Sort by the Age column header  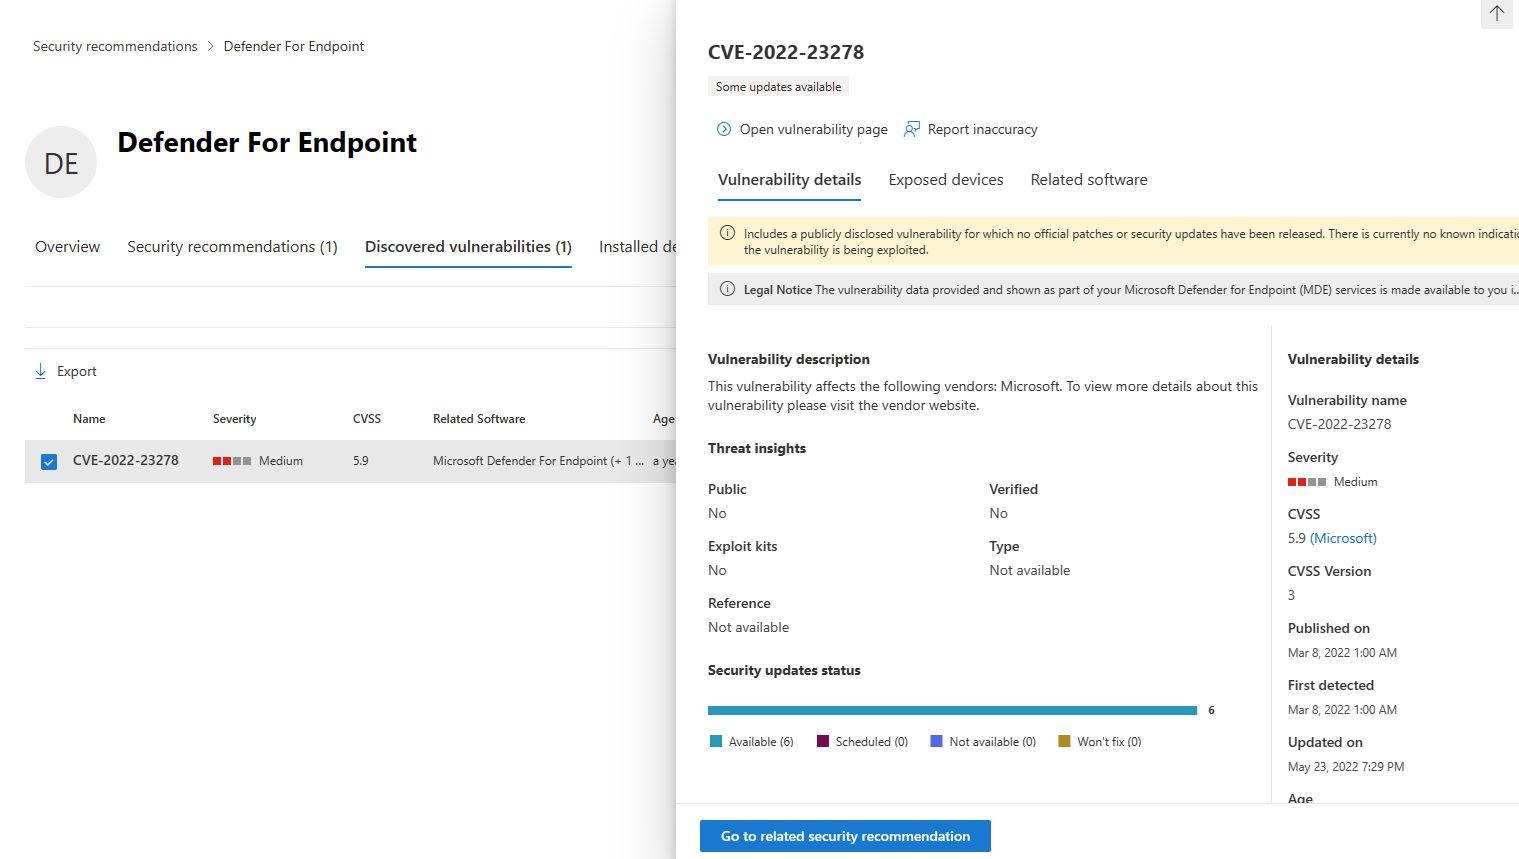(x=664, y=419)
